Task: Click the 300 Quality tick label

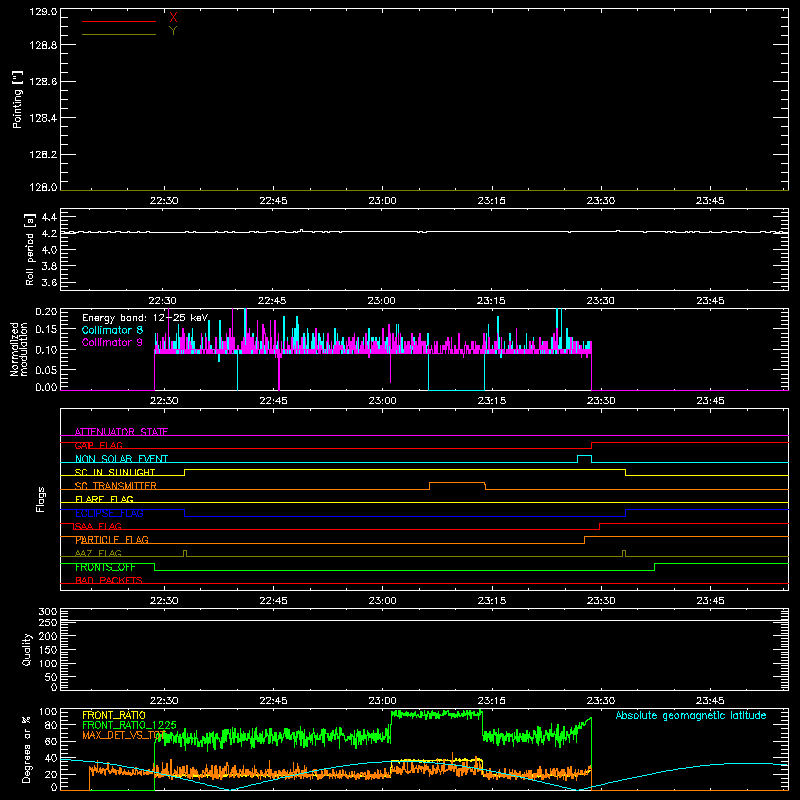Action: click(48, 612)
